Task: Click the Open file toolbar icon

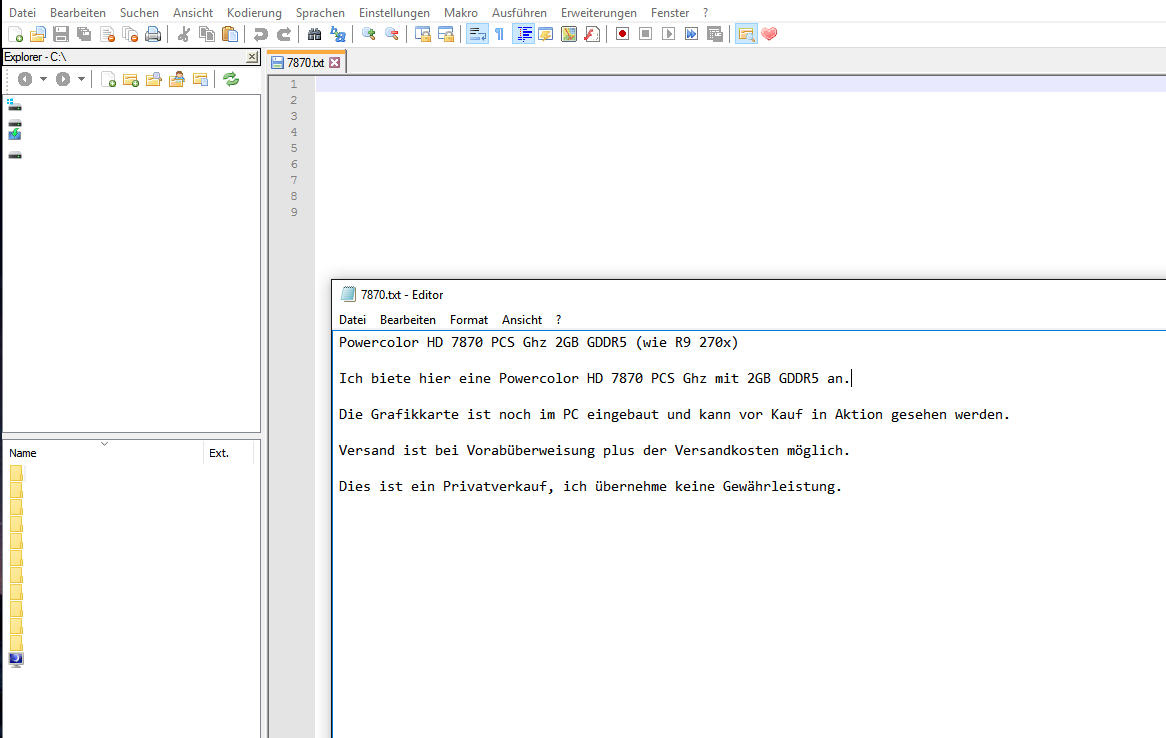Action: point(38,34)
